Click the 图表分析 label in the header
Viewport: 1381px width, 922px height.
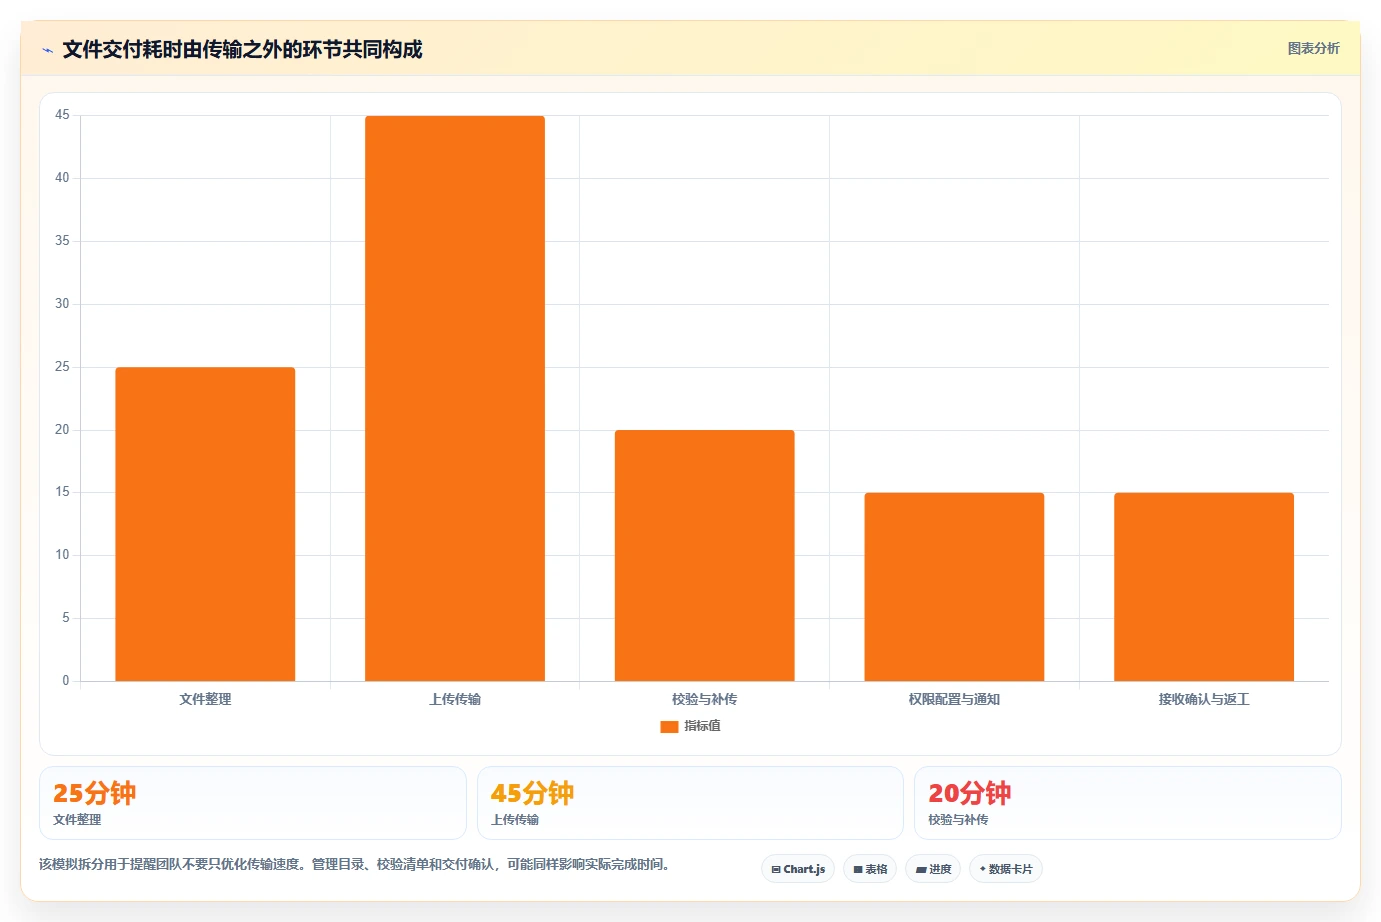[1313, 48]
